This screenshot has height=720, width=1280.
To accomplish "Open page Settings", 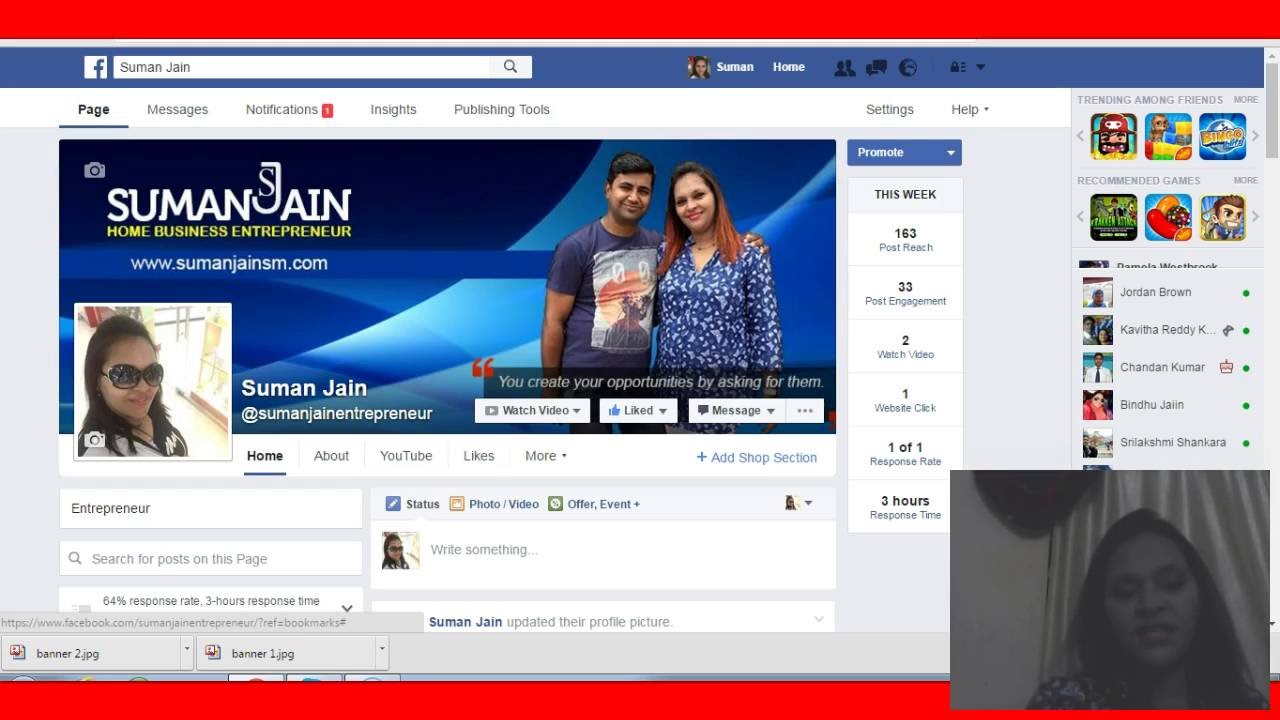I will [x=890, y=109].
